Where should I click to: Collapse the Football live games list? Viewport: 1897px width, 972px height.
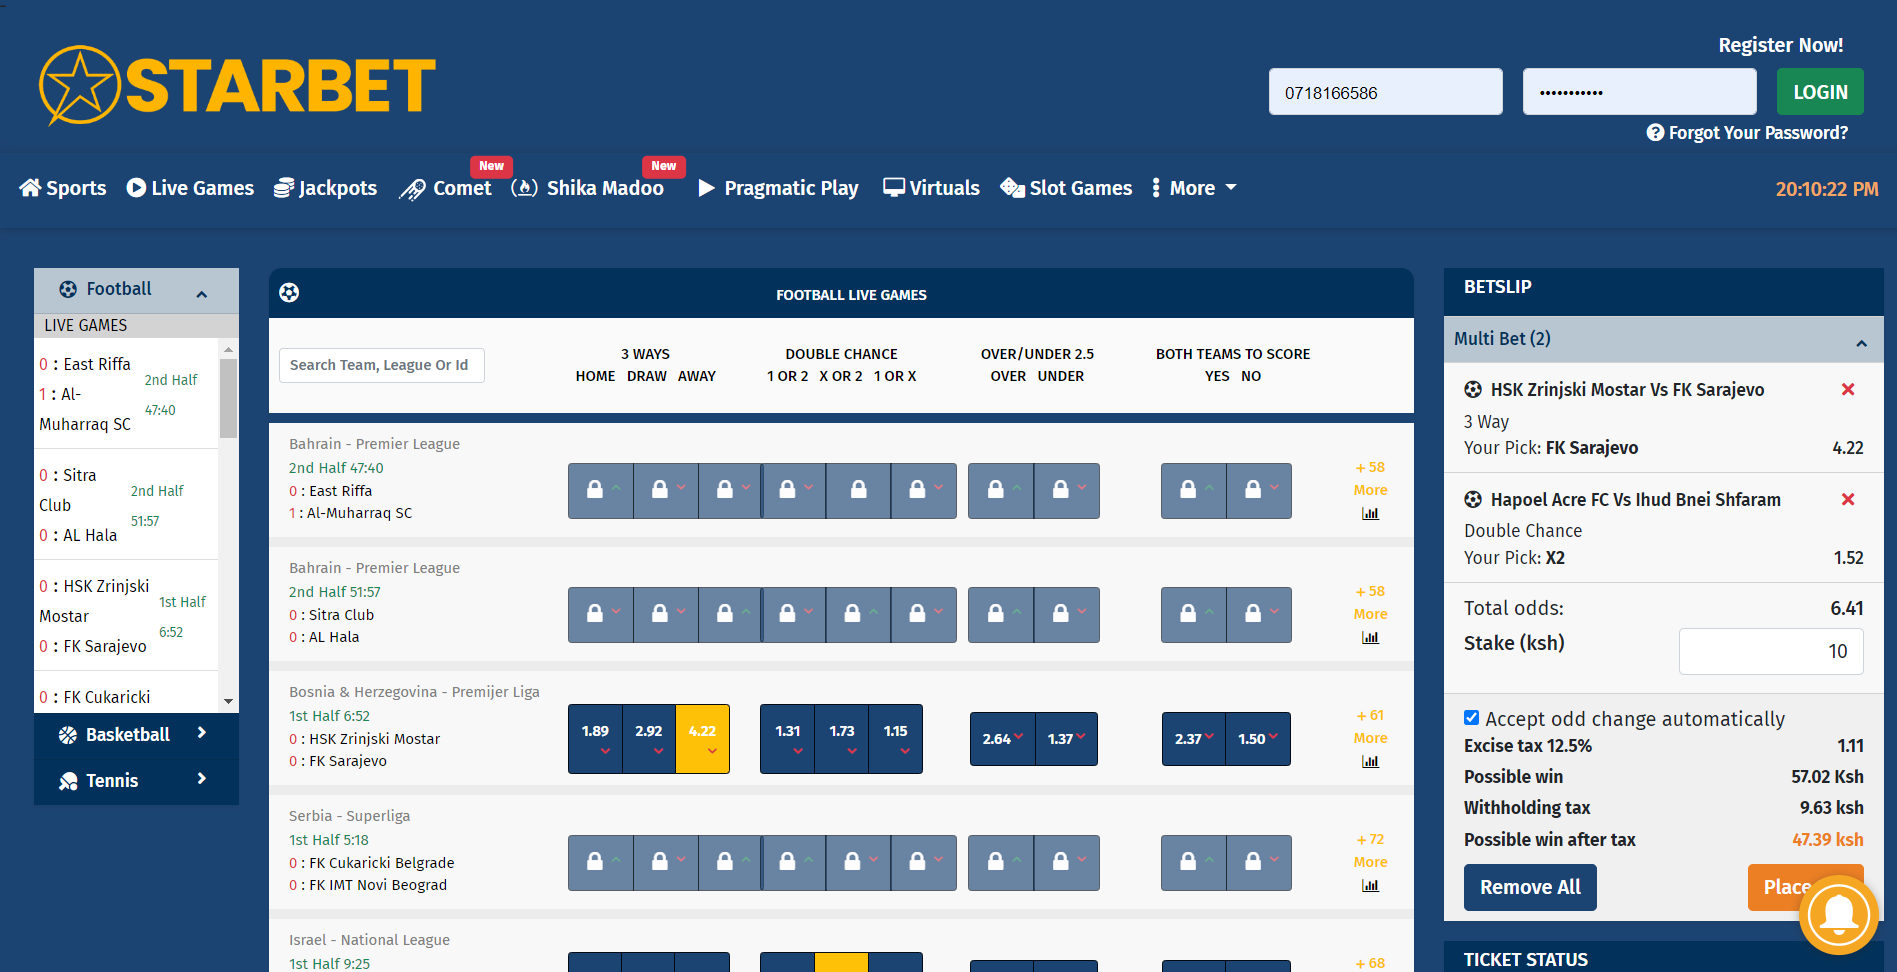point(202,292)
